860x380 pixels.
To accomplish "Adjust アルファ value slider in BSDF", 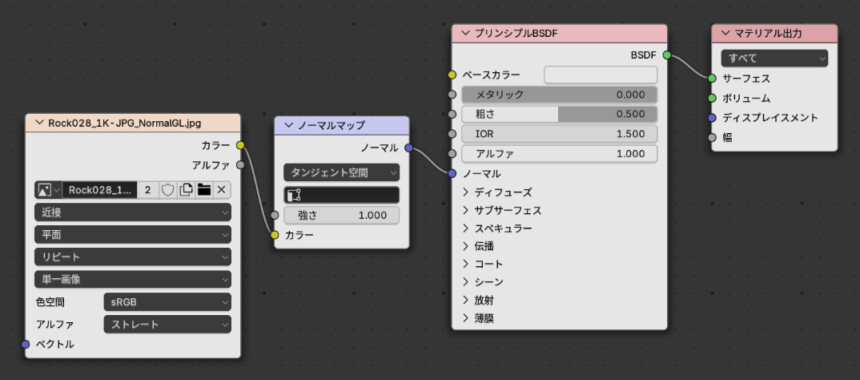I will pos(559,154).
